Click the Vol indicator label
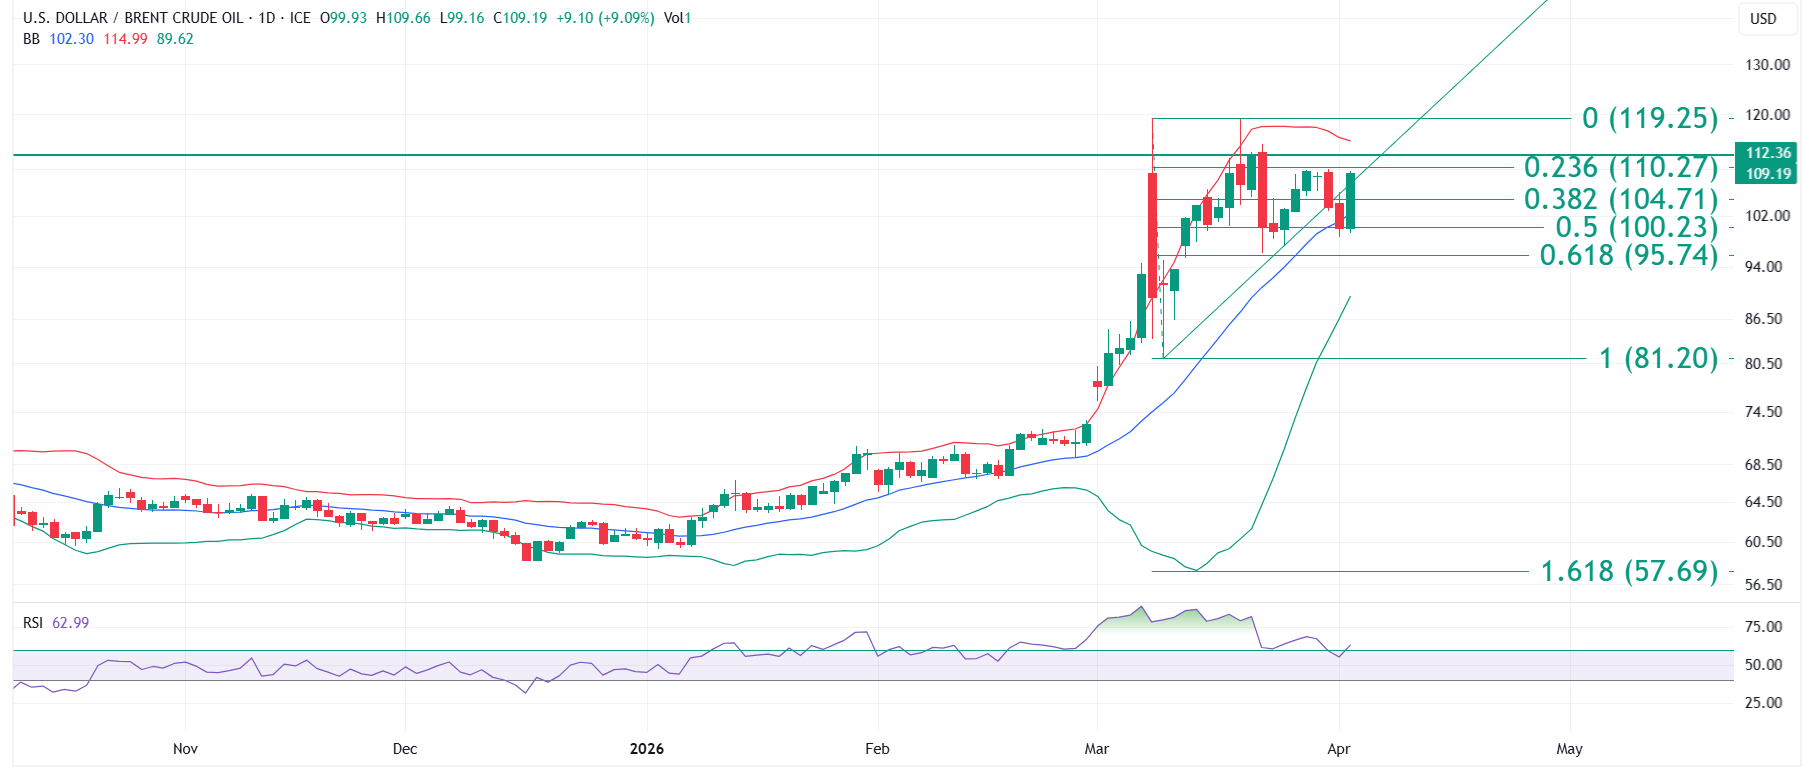Image resolution: width=1814 pixels, height=782 pixels. pos(677,18)
